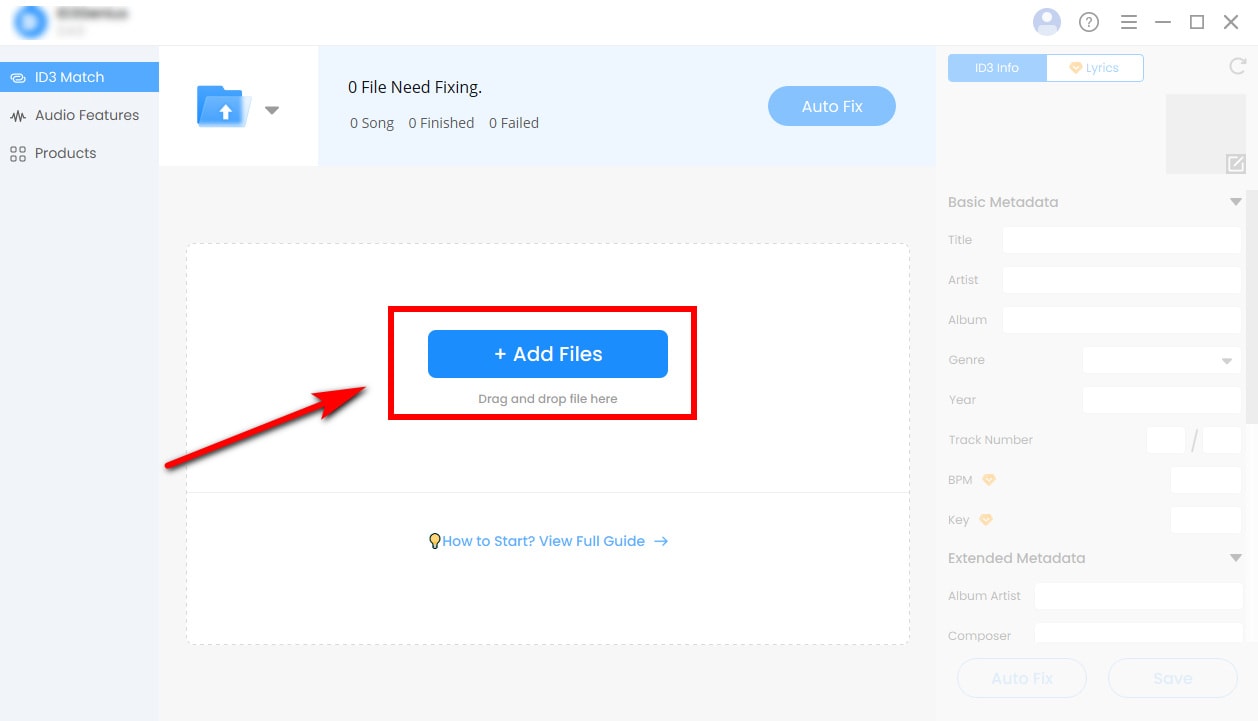This screenshot has height=721, width=1258.
Task: Expand the import folder dropdown arrow
Action: click(x=272, y=110)
